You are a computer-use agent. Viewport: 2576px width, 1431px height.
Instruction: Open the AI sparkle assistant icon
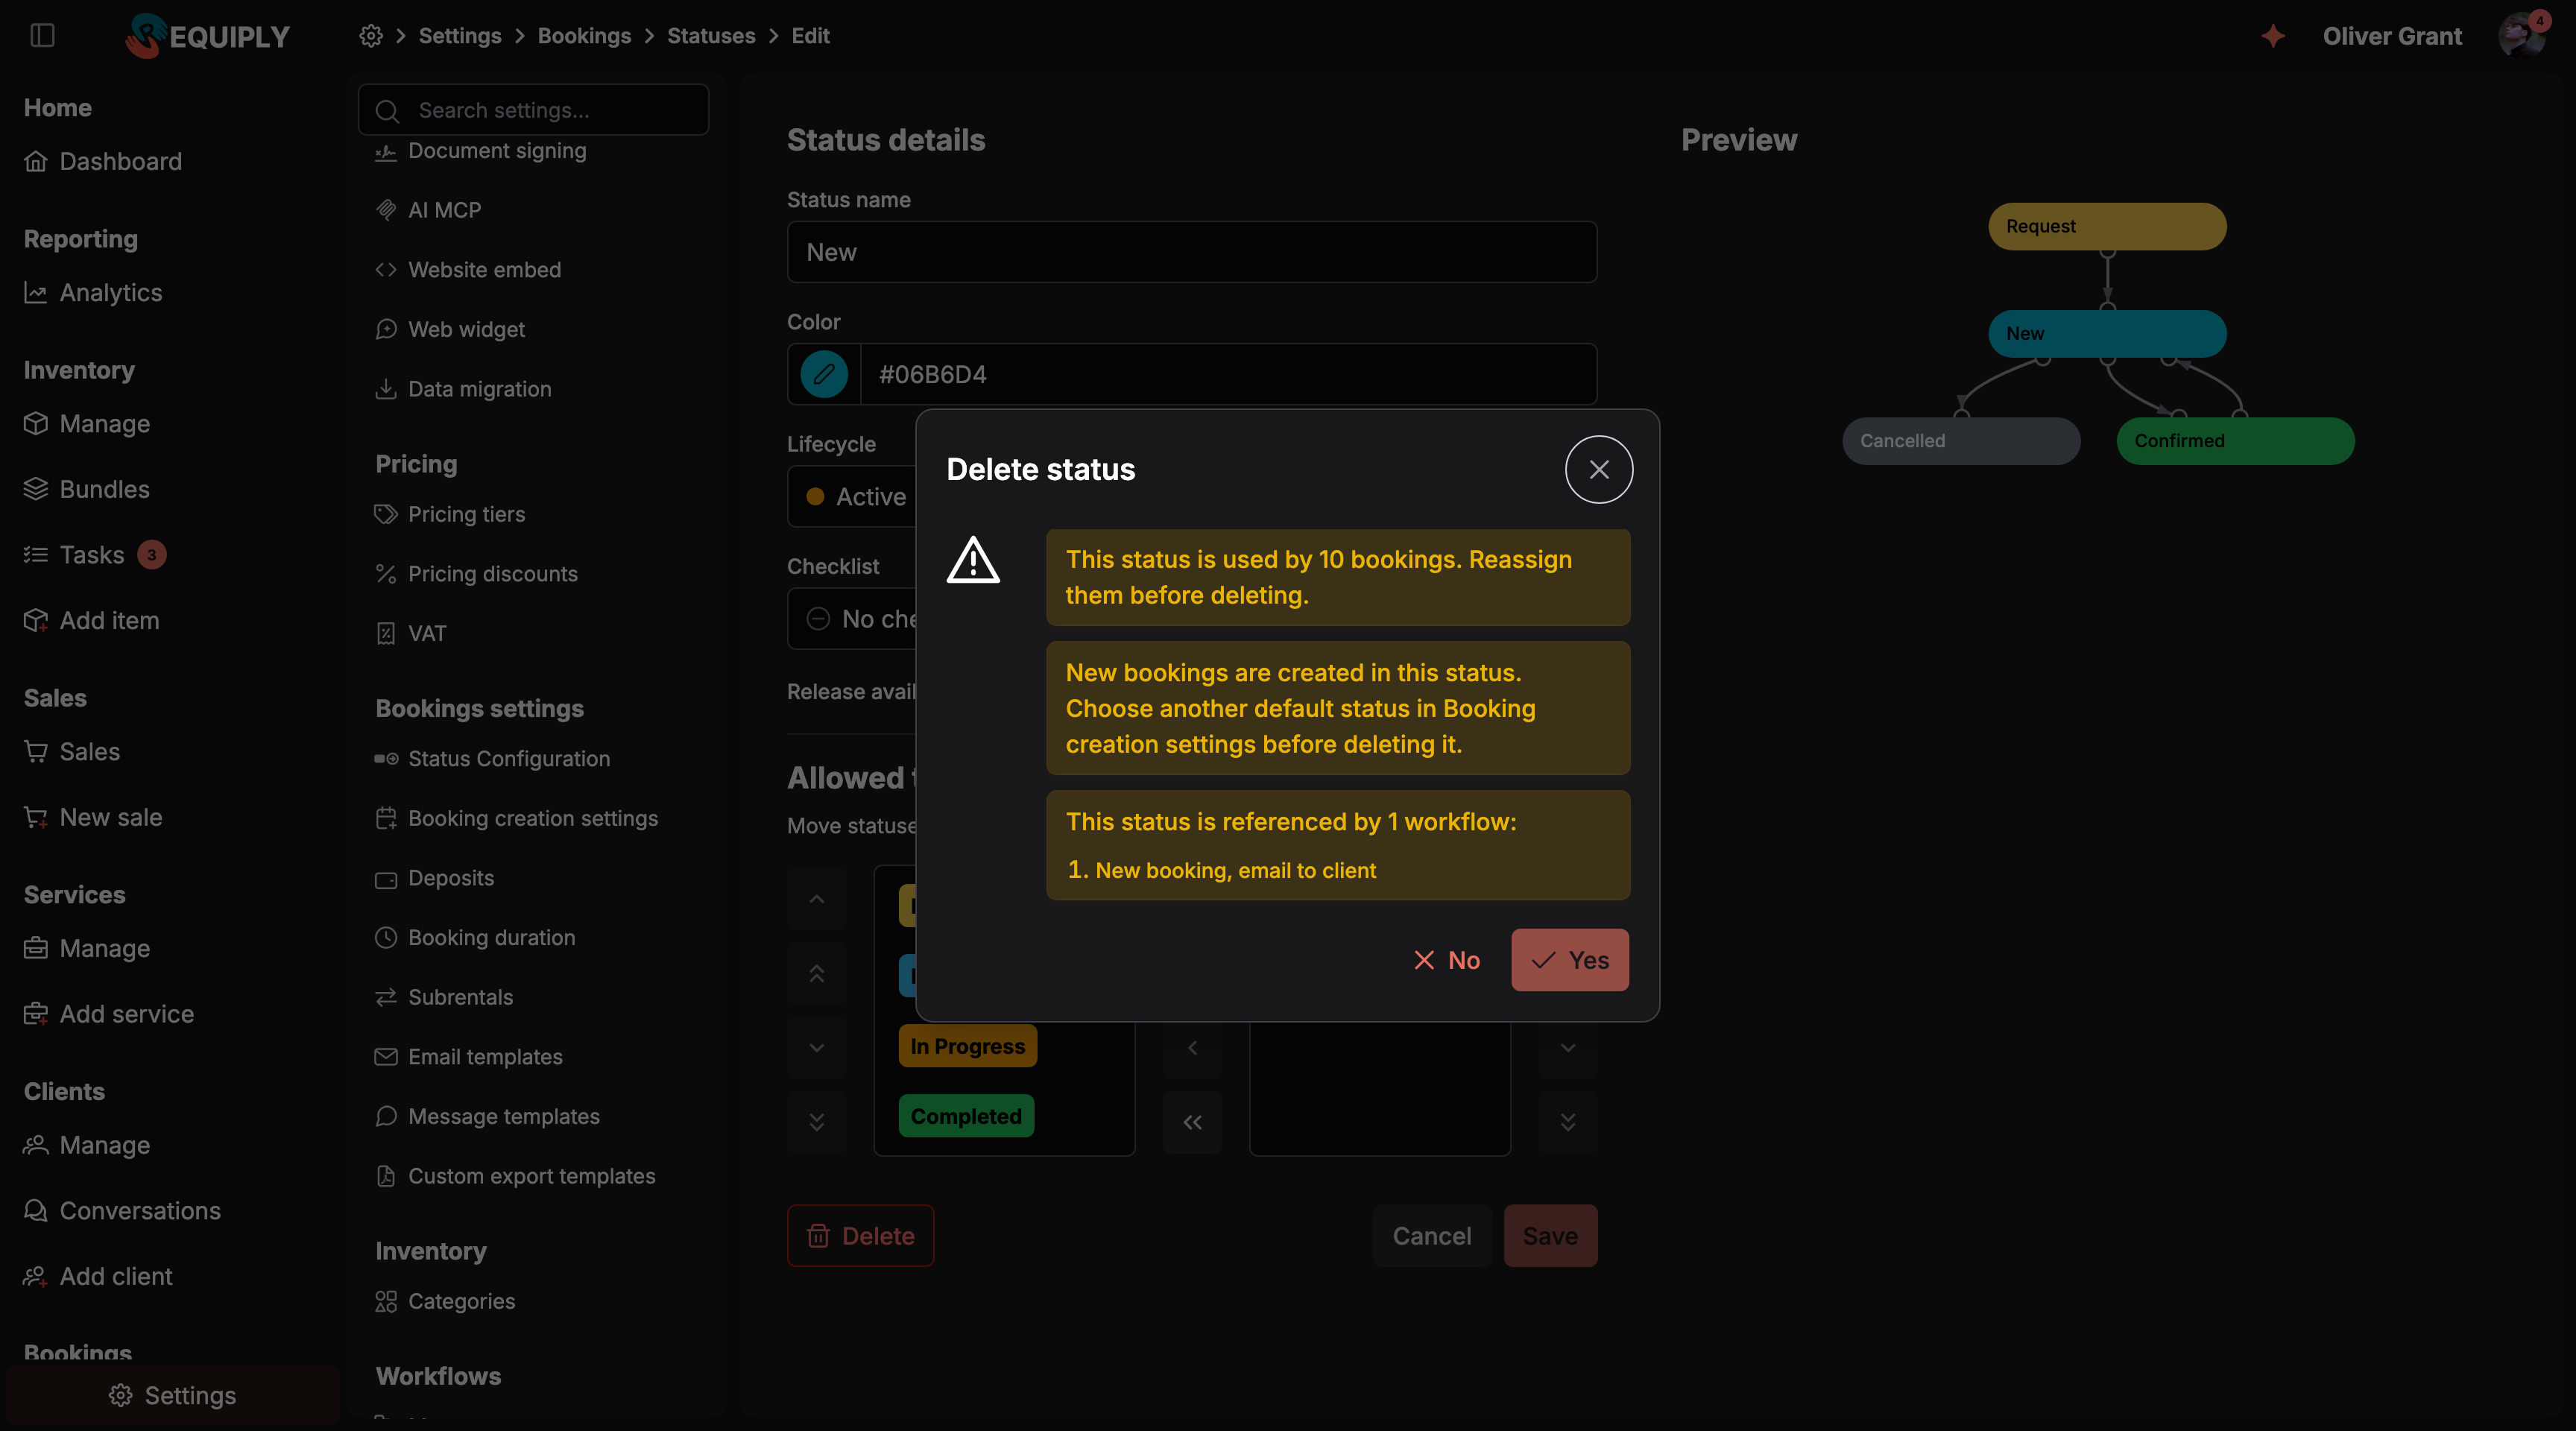coord(2273,36)
